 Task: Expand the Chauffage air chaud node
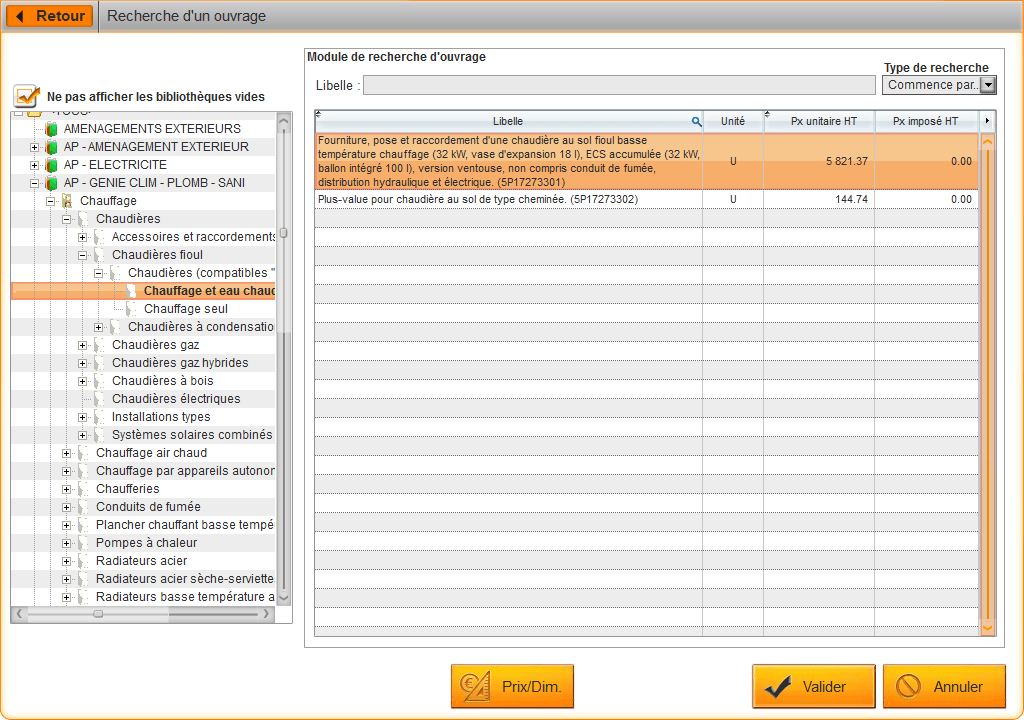[67, 453]
